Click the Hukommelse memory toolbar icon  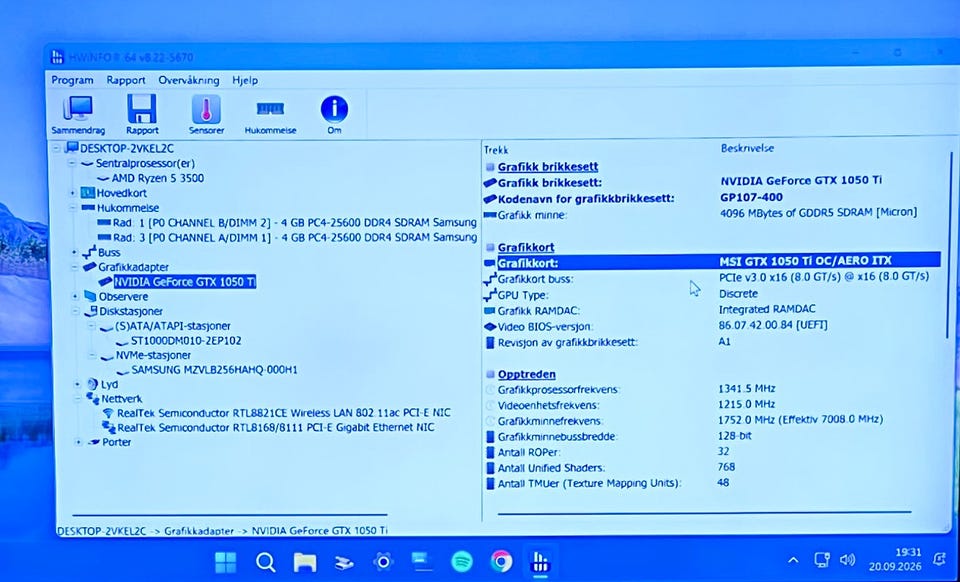tap(270, 115)
